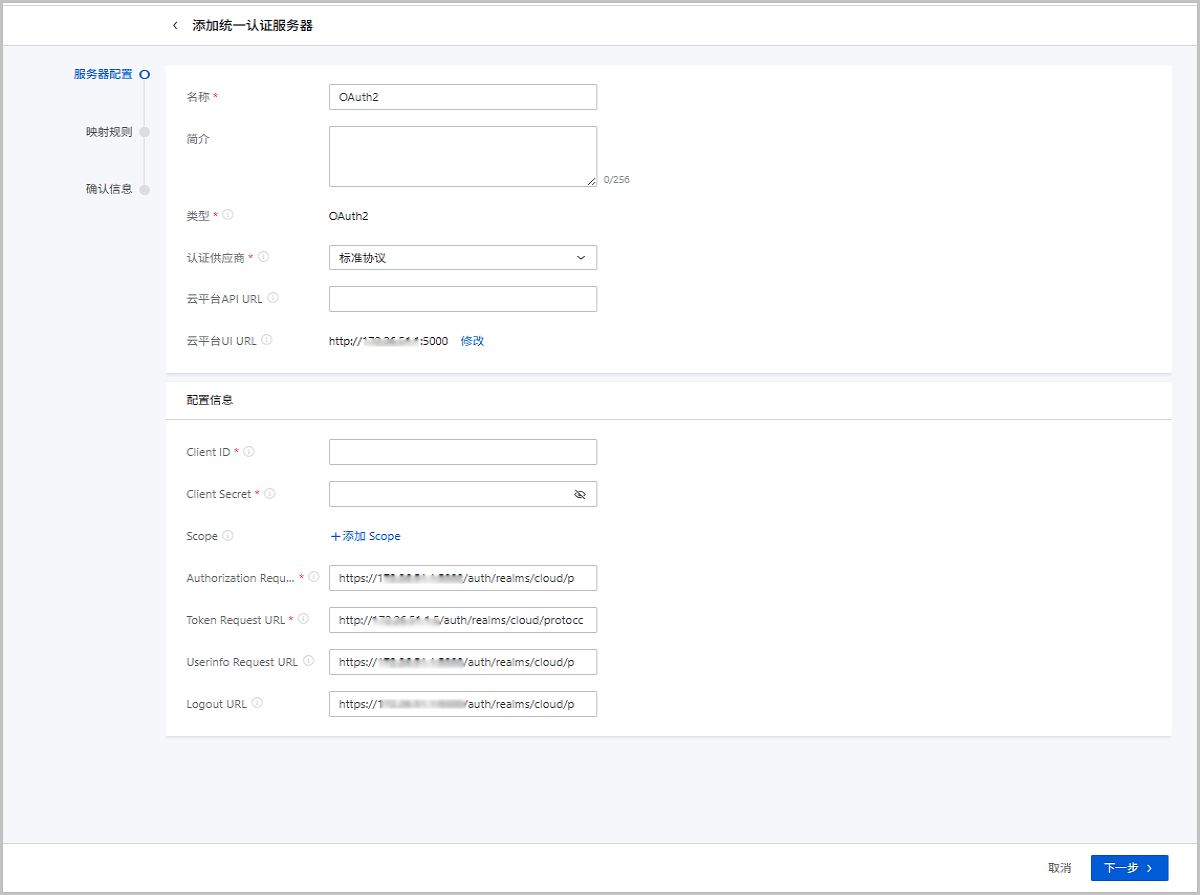The height and width of the screenshot is (895, 1200).
Task: Focus the Authorization Request URL field
Action: tap(463, 578)
